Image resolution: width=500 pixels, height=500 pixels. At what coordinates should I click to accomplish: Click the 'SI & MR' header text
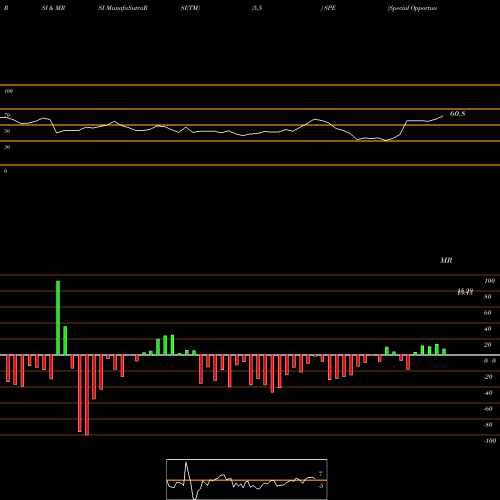[53, 8]
